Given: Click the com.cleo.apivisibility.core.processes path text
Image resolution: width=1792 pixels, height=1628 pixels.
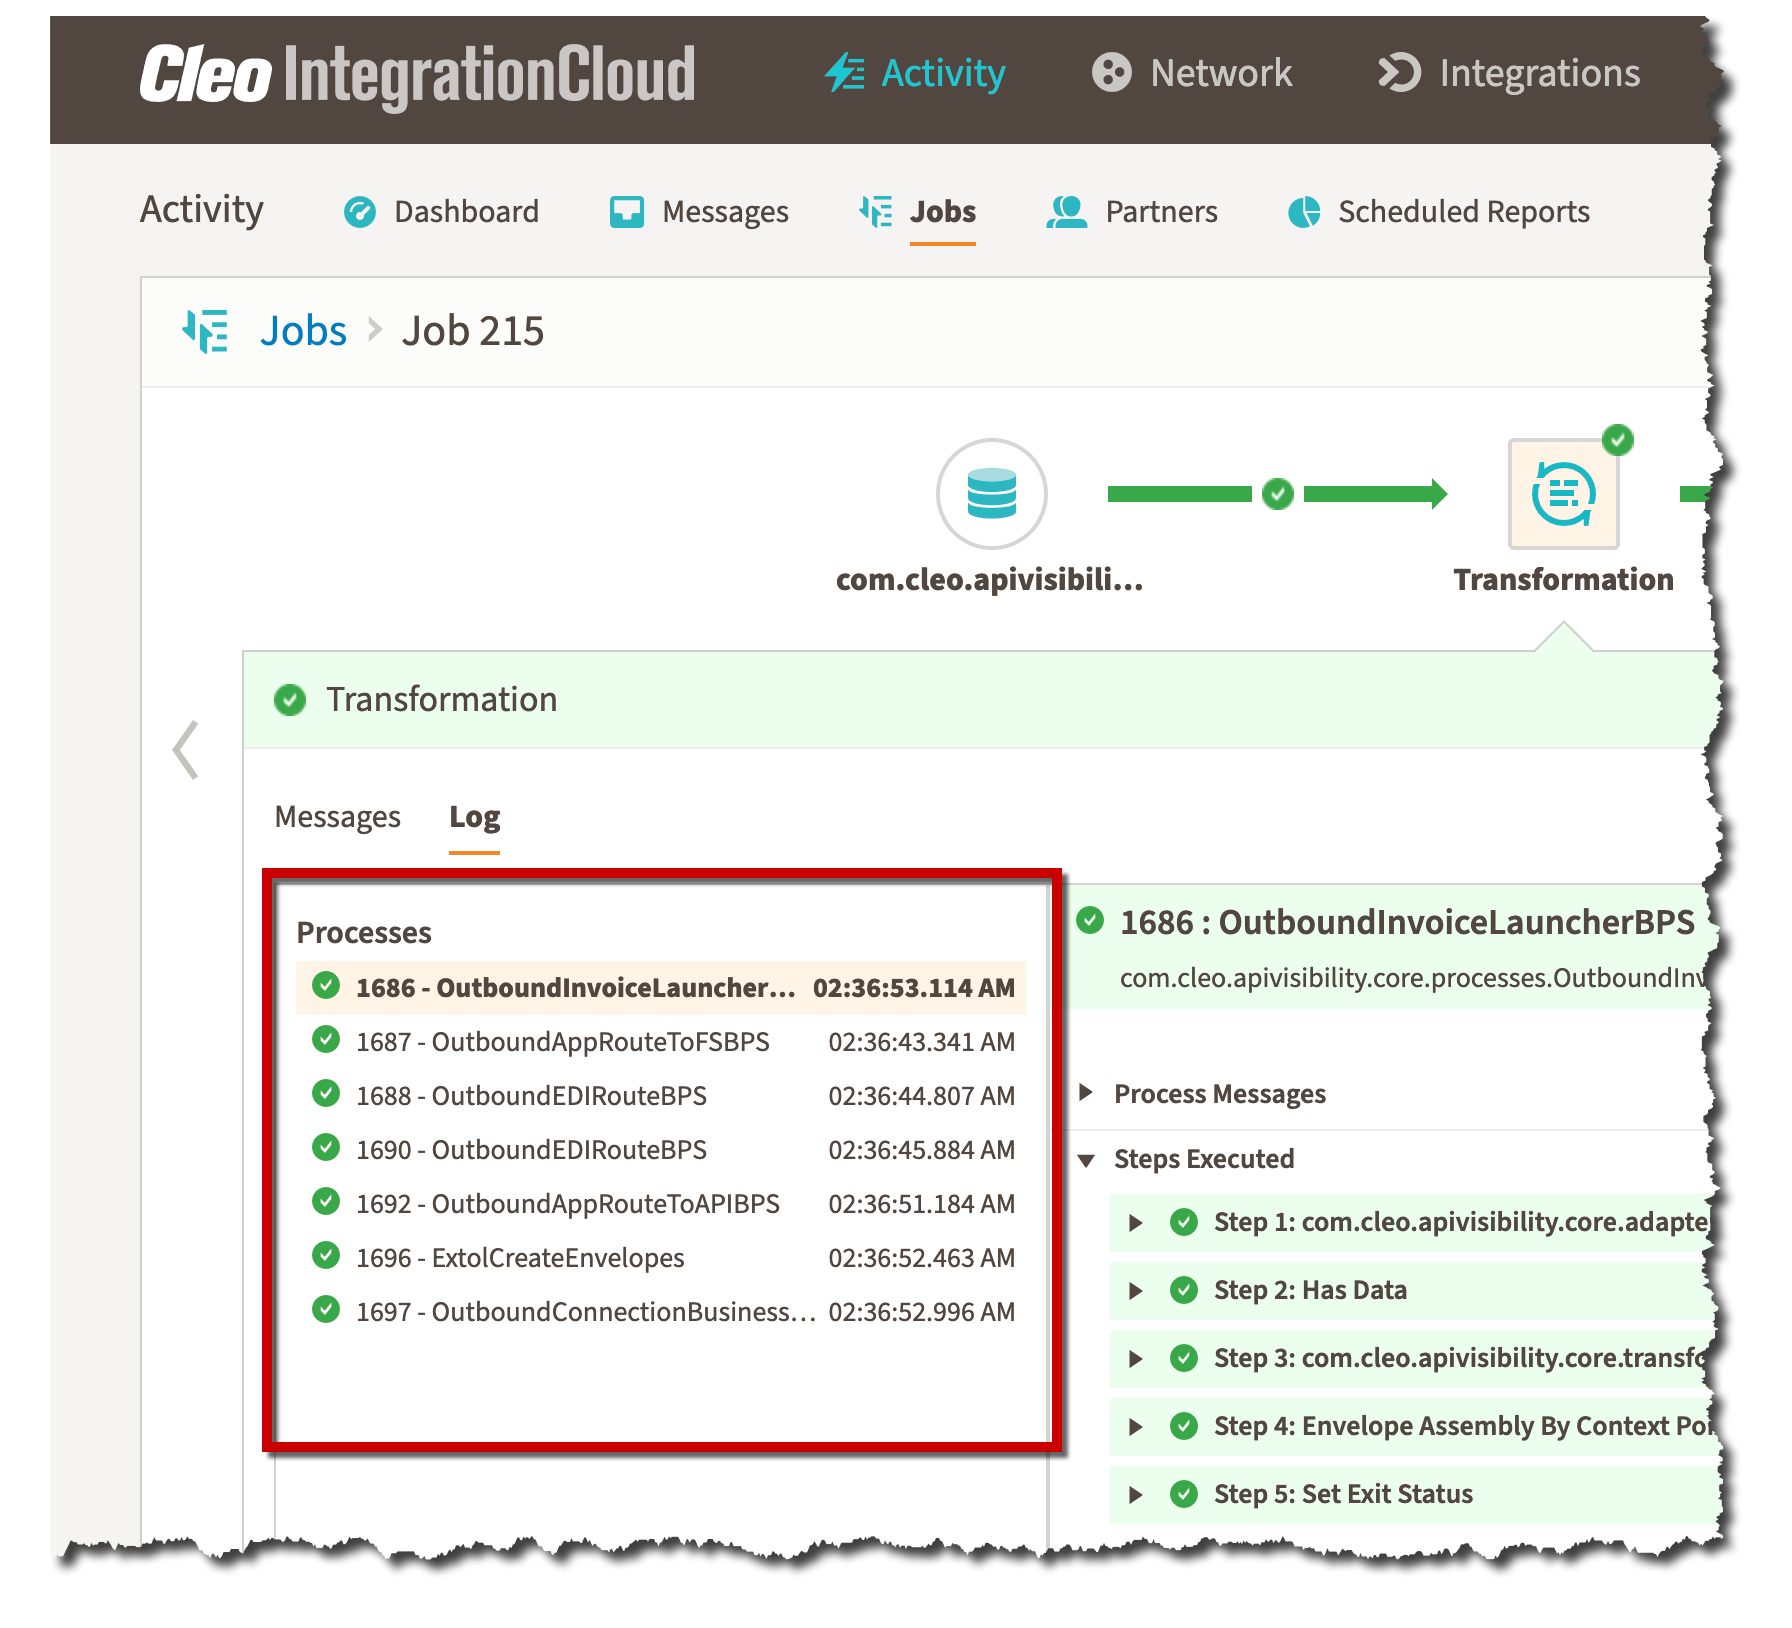Looking at the screenshot, I should [x=1413, y=977].
